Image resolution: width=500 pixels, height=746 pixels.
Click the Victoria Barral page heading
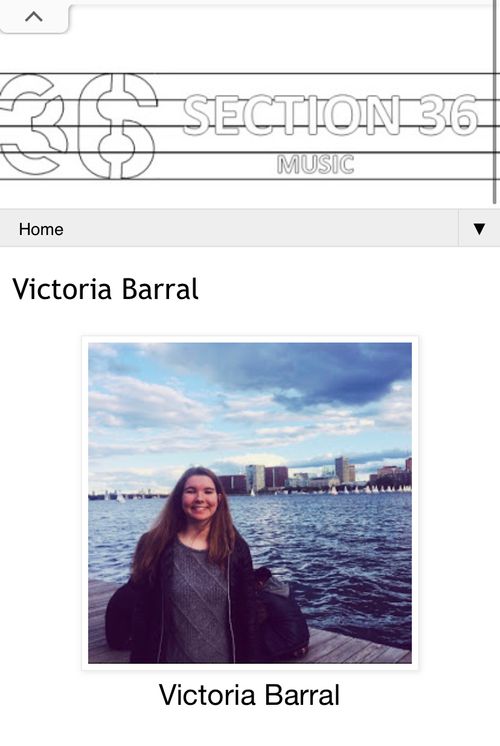coord(106,289)
